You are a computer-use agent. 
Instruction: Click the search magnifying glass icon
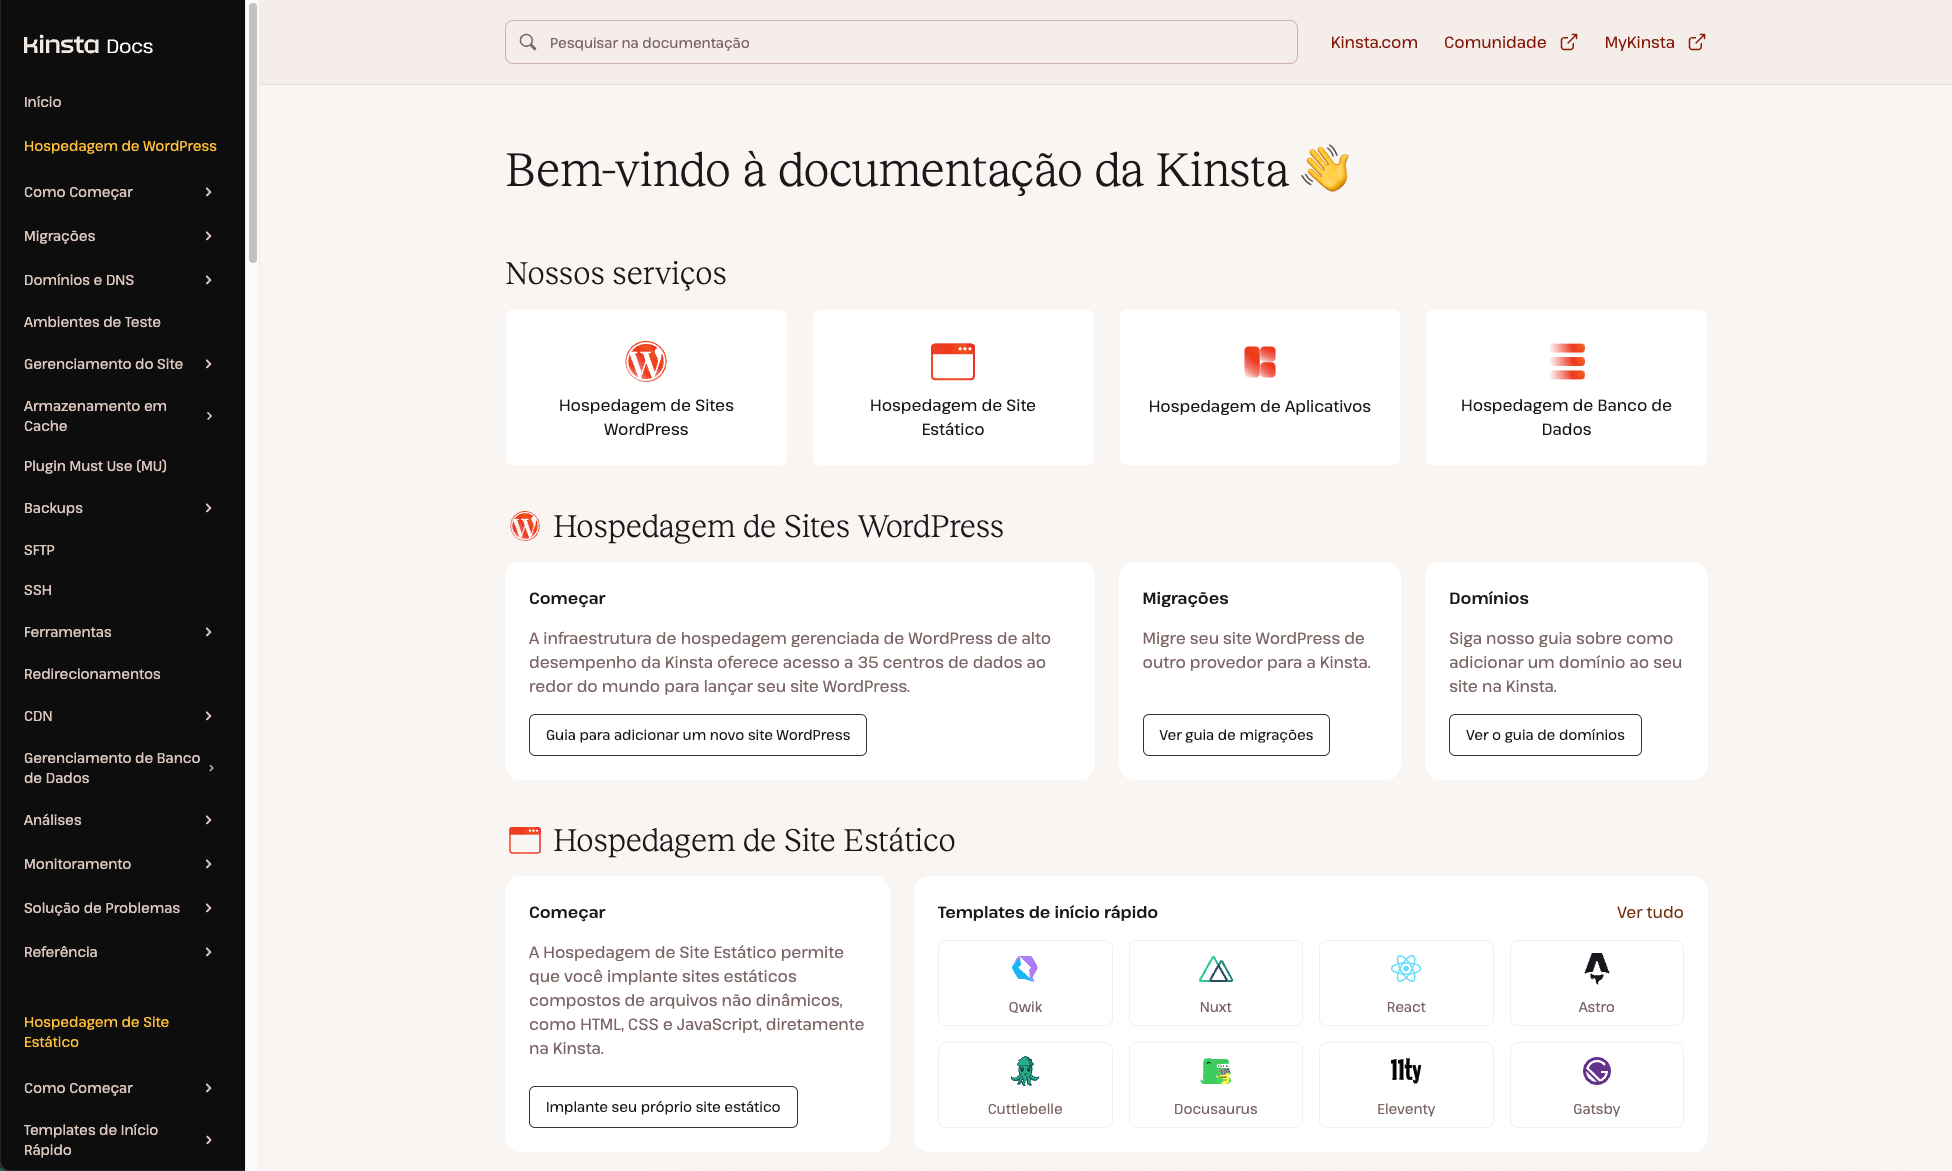point(527,41)
